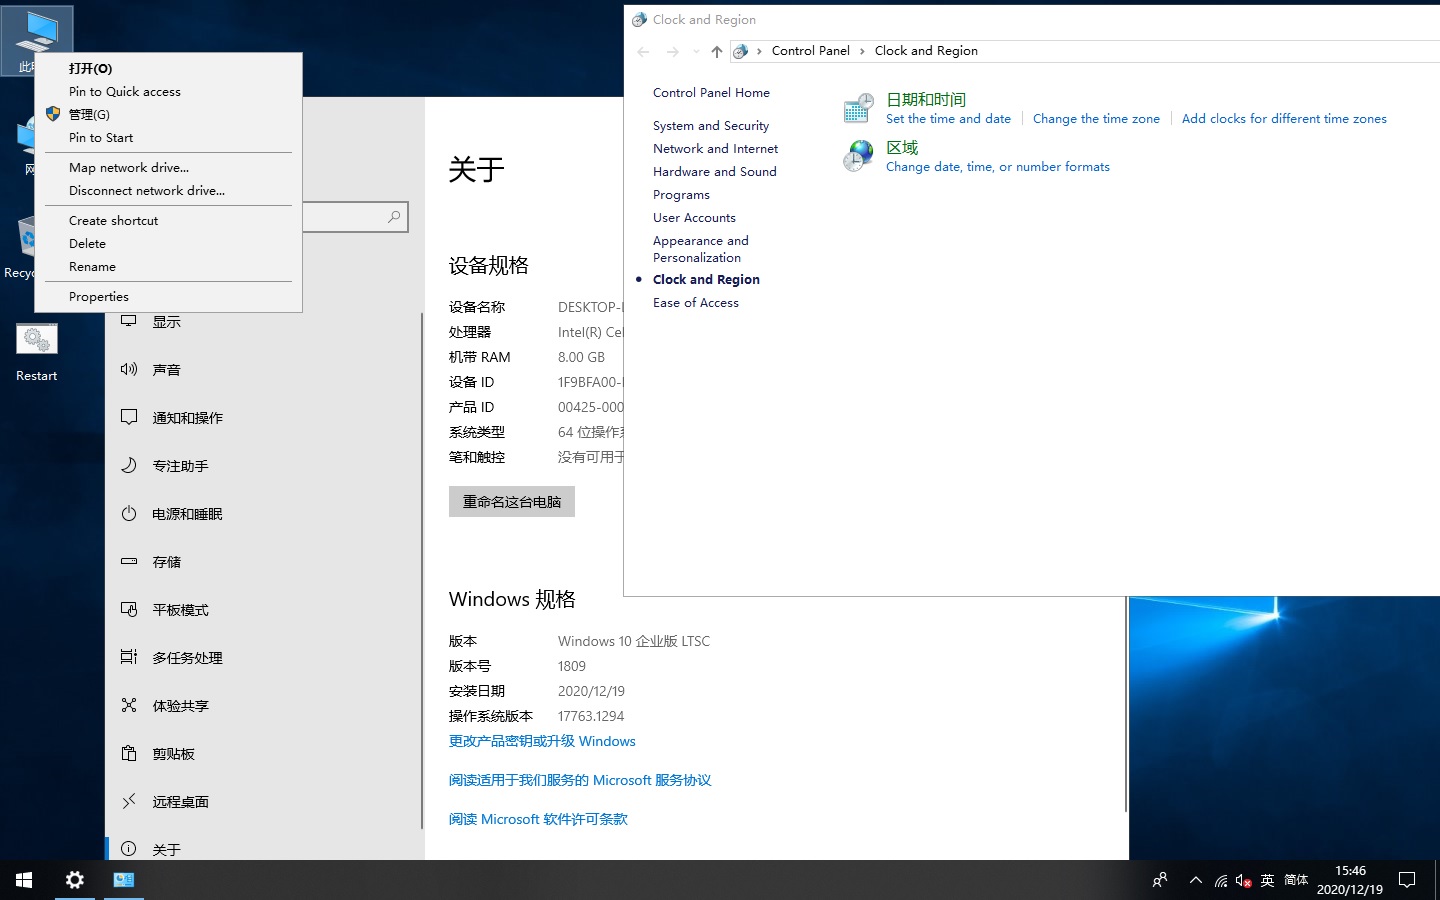
Task: Click the 简体 IME mode indicator
Action: click(1296, 880)
